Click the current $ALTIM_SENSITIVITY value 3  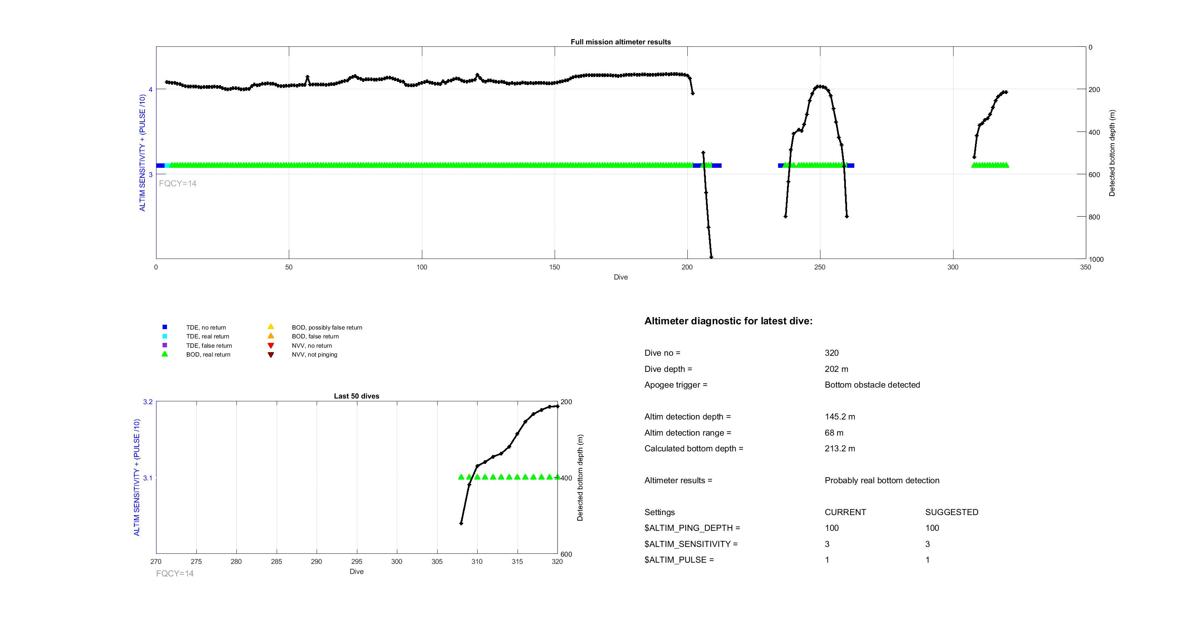pos(828,544)
